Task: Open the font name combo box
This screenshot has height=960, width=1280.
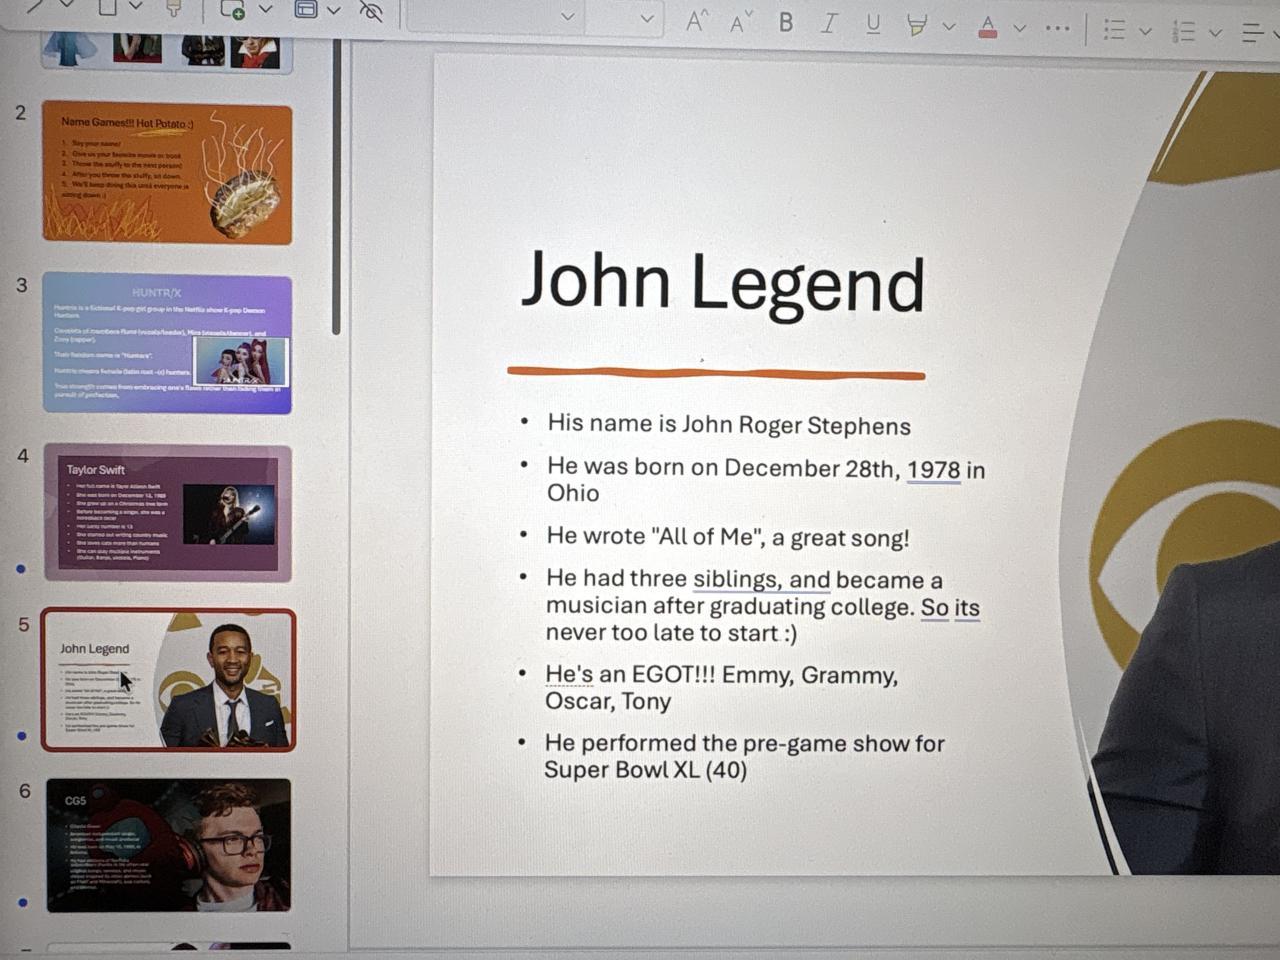Action: (x=493, y=17)
